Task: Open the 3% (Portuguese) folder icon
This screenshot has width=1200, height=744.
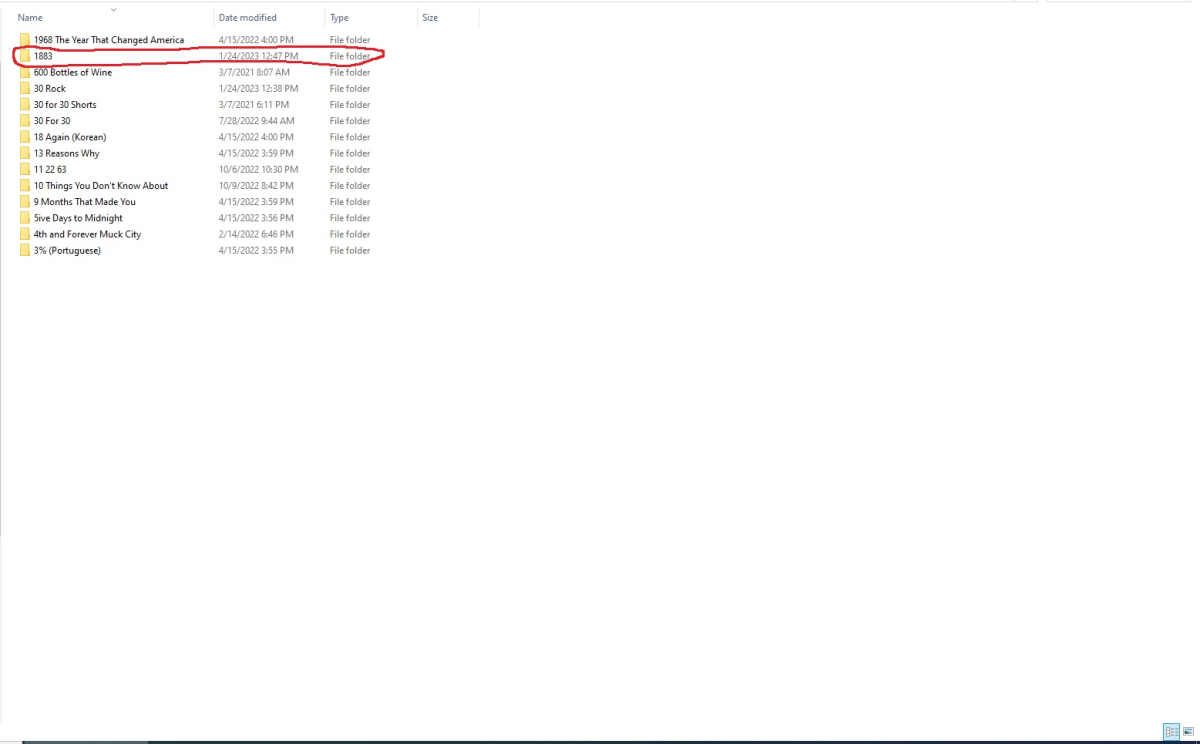Action: 25,250
